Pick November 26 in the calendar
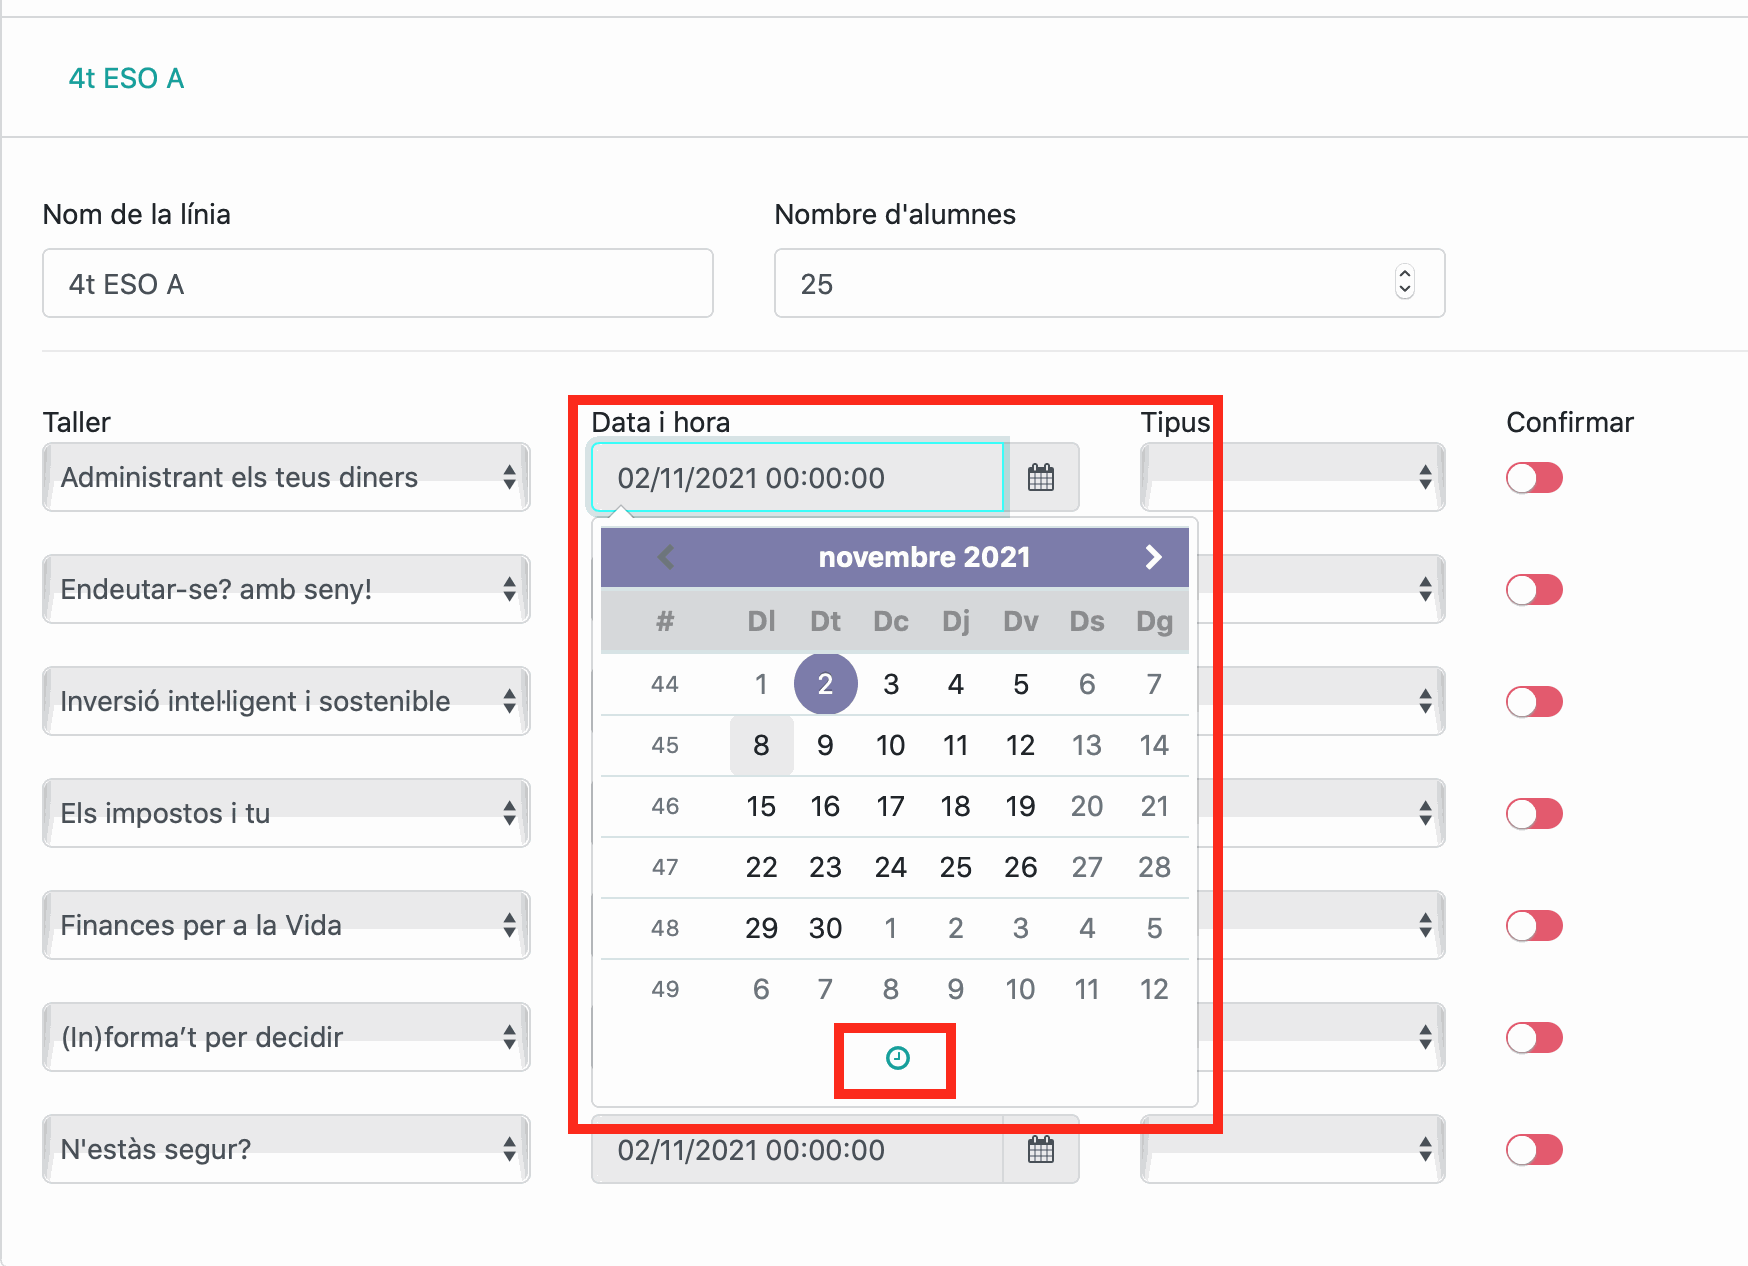The width and height of the screenshot is (1748, 1266). coord(1020,867)
